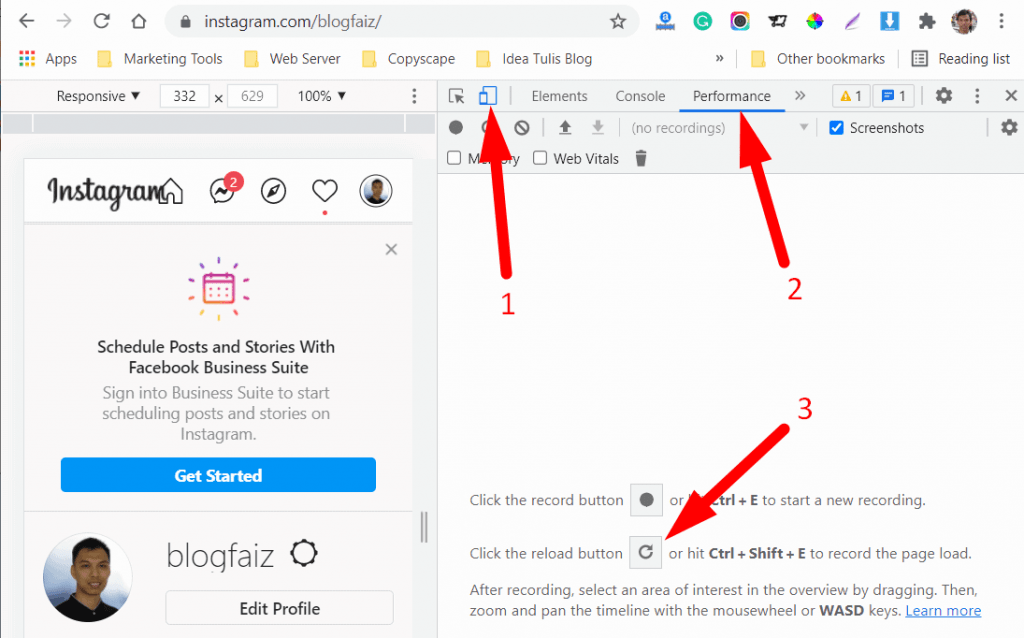Enable the Memory checkbox
The width and height of the screenshot is (1024, 638).
454,158
